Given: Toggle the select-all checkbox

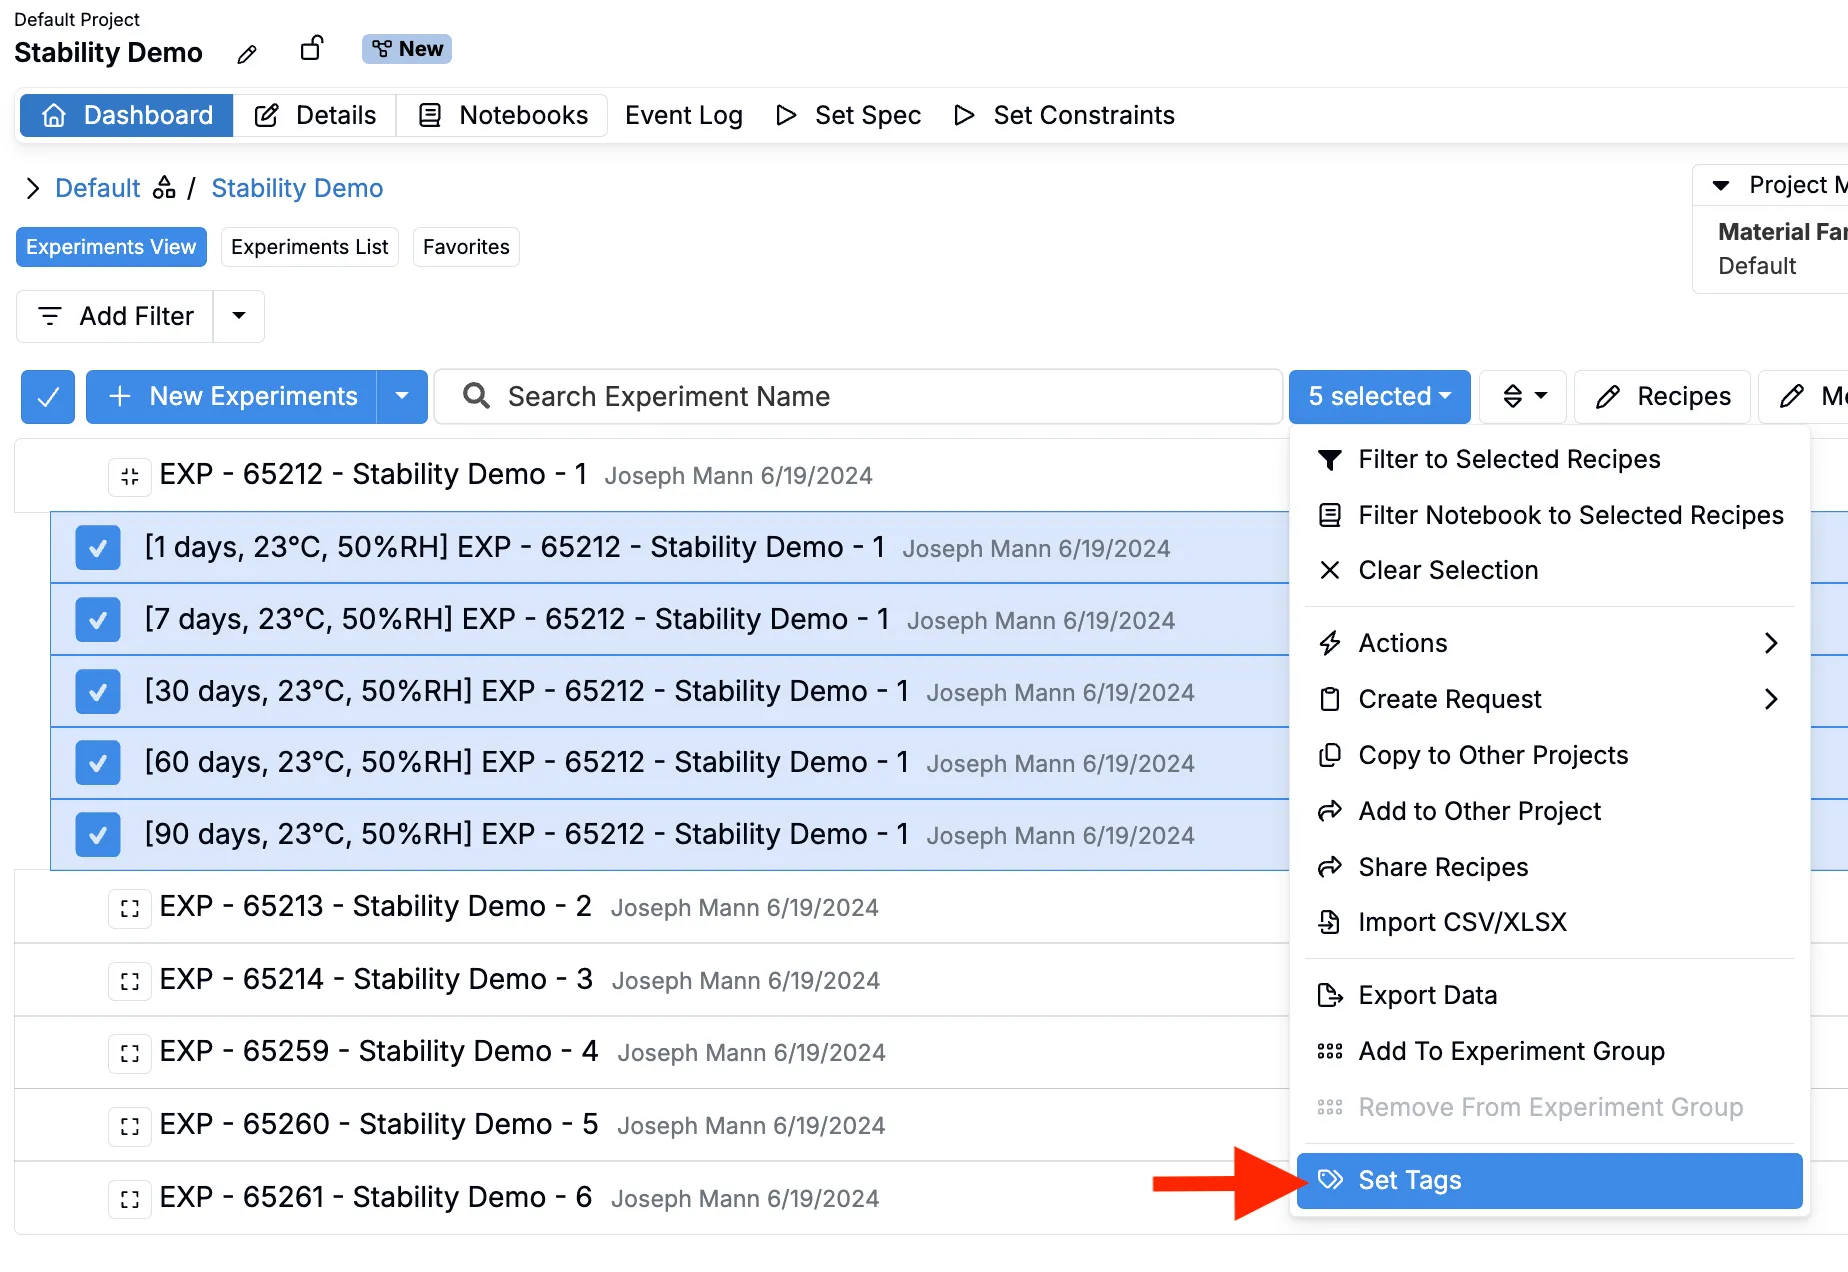Looking at the screenshot, I should (x=48, y=397).
